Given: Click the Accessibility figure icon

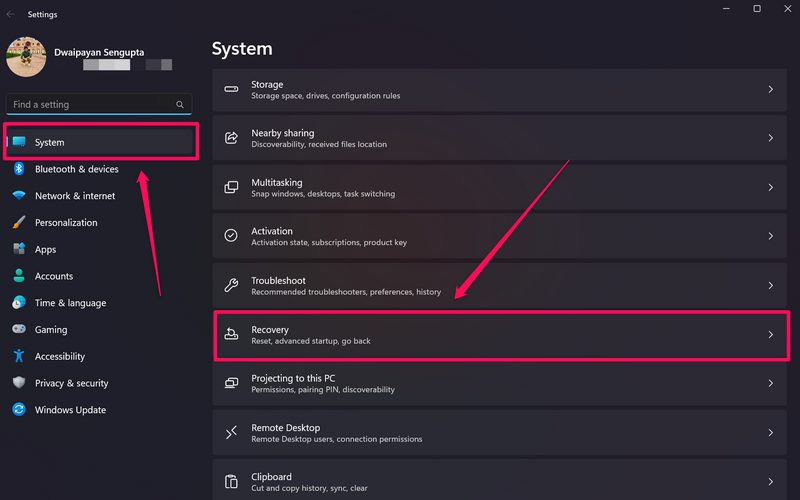Looking at the screenshot, I should 19,356.
